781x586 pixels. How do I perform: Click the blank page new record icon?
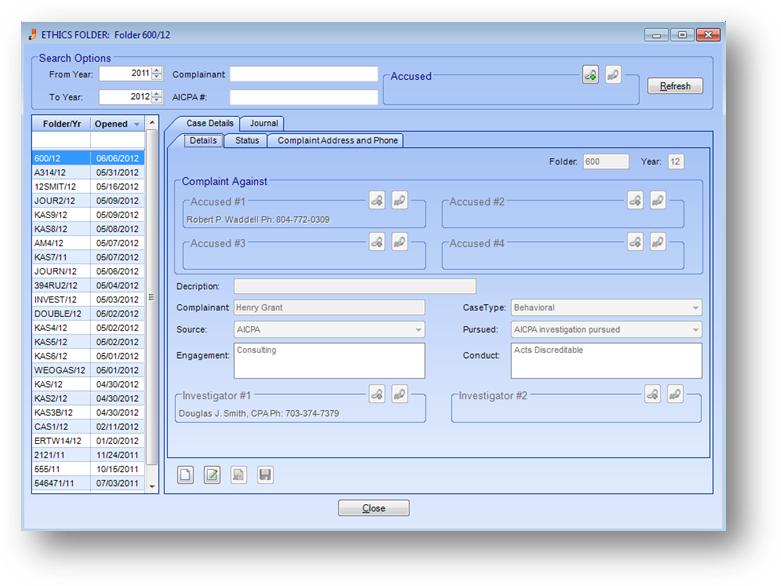(x=185, y=475)
